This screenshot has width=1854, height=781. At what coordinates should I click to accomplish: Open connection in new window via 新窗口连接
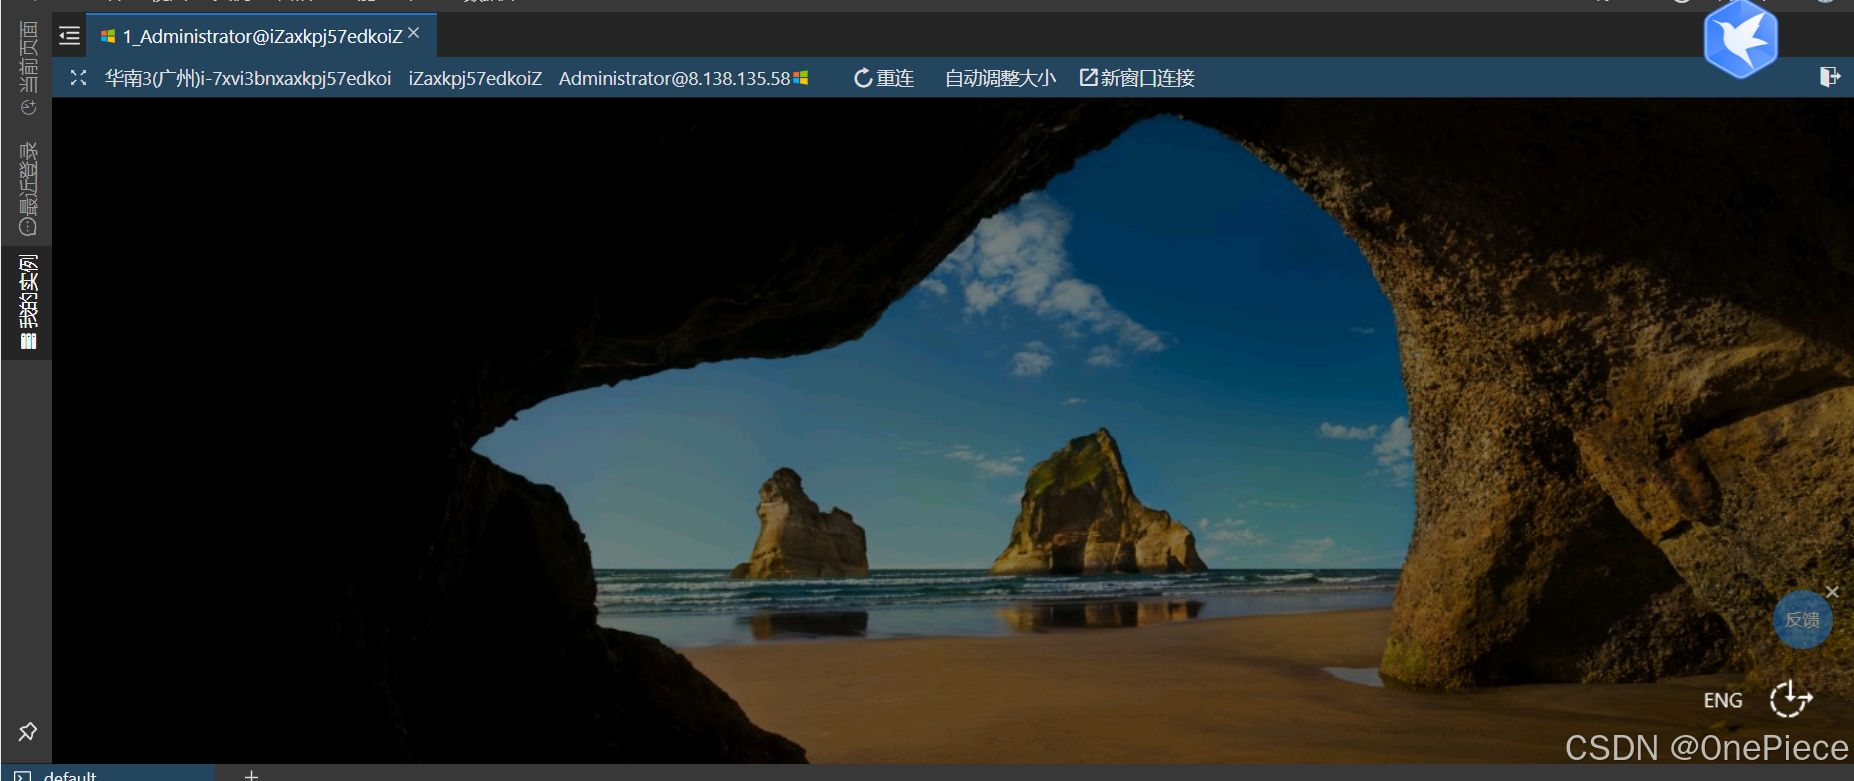[x=1137, y=78]
